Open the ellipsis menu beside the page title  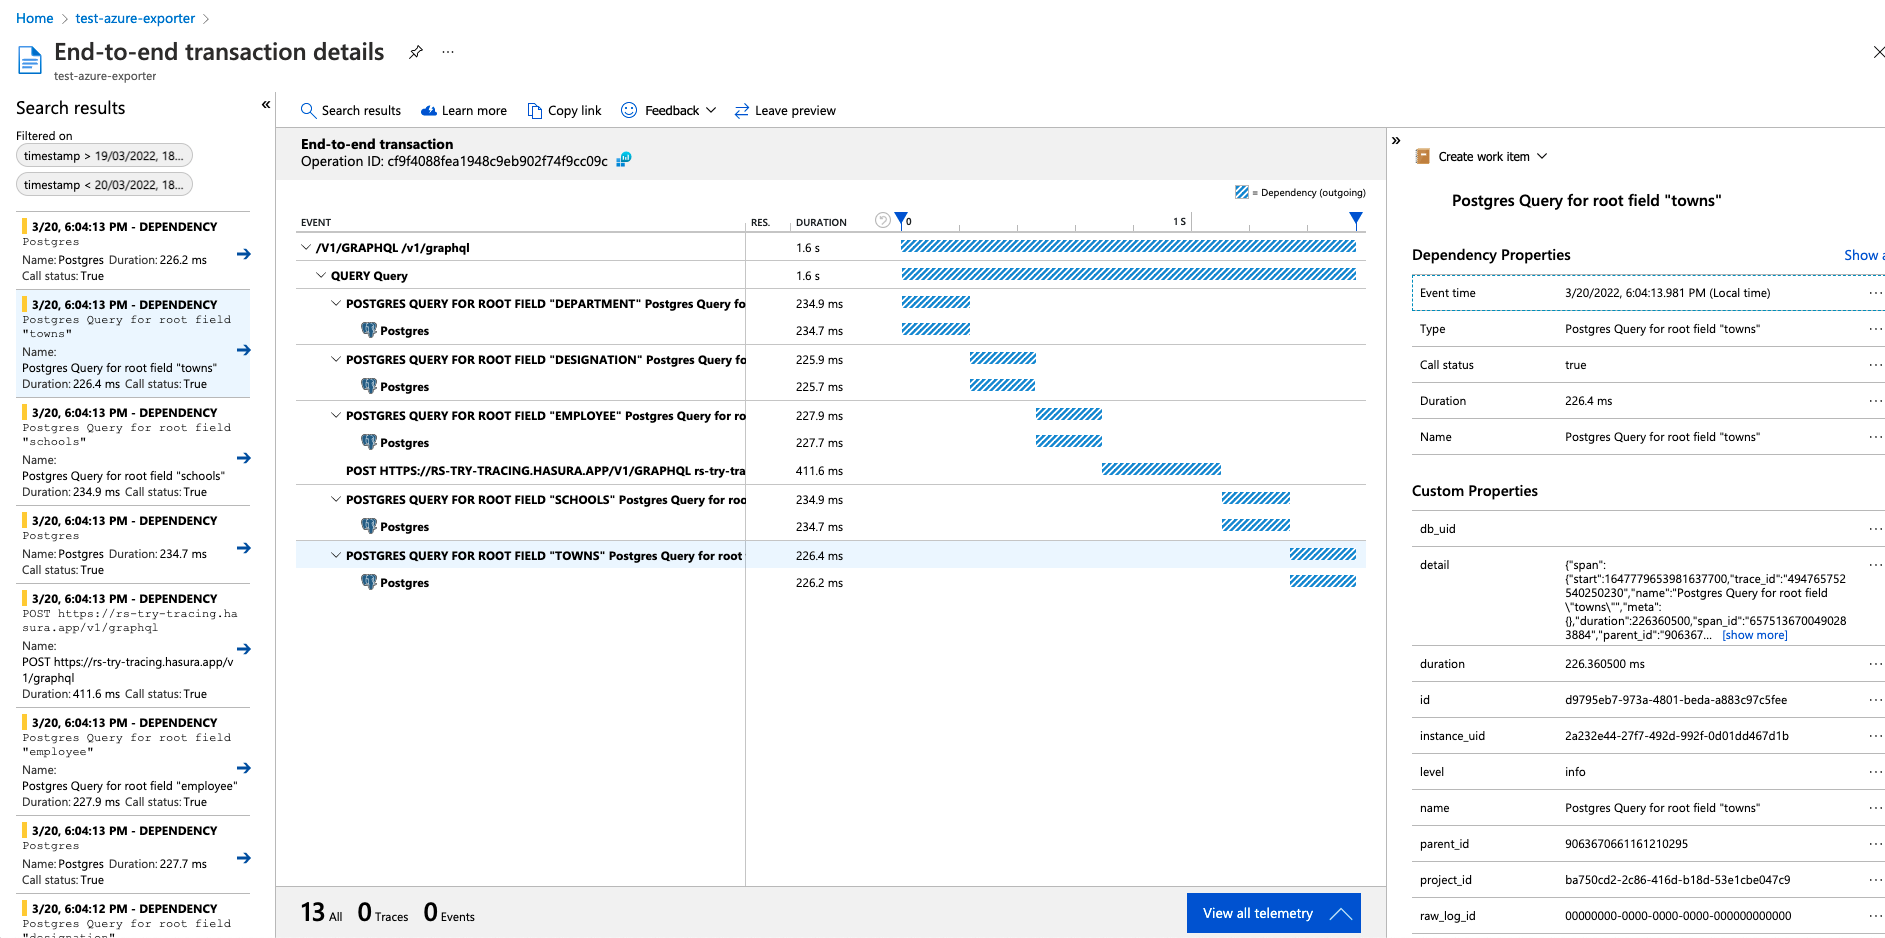point(447,52)
